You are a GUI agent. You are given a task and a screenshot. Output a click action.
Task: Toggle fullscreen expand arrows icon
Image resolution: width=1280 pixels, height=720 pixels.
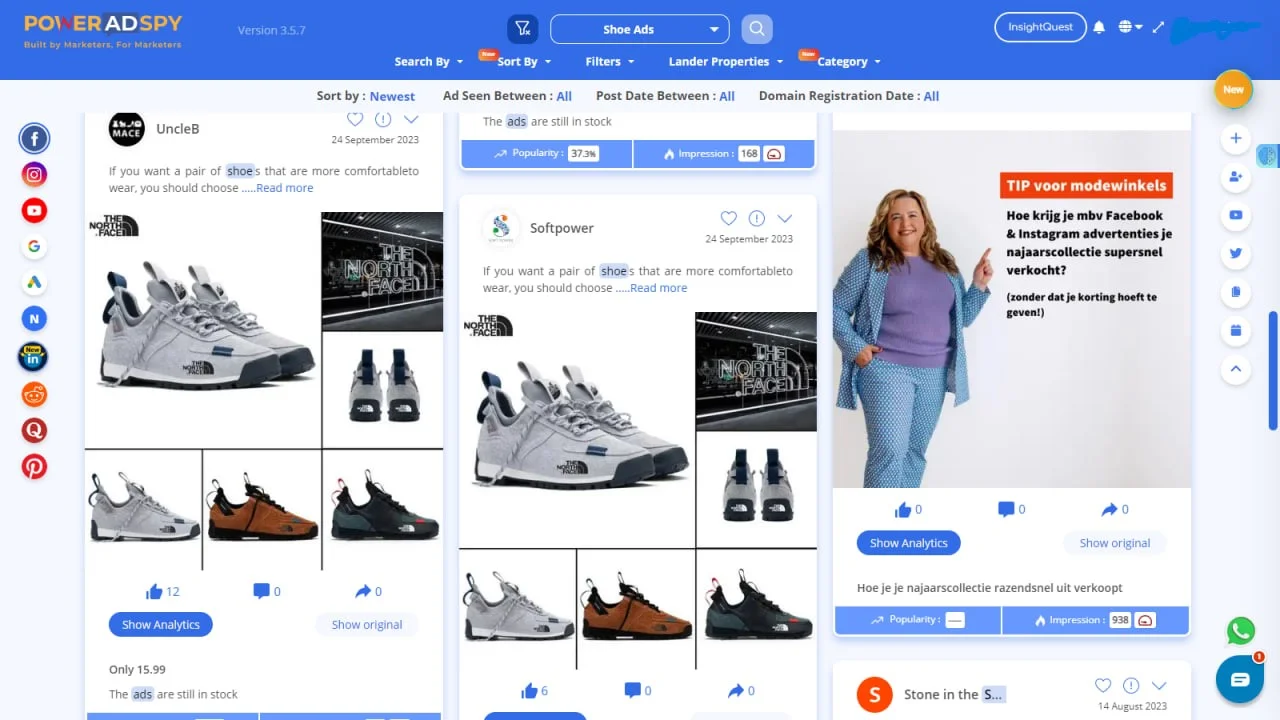coord(1158,28)
